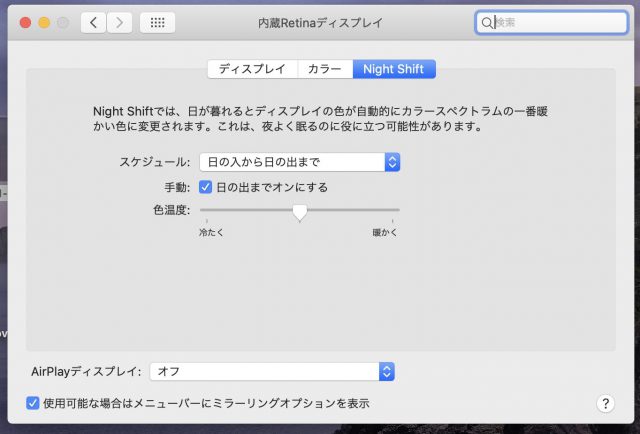
Task: Click the Night Shift description paragraph
Action: pyautogui.click(x=320, y=119)
